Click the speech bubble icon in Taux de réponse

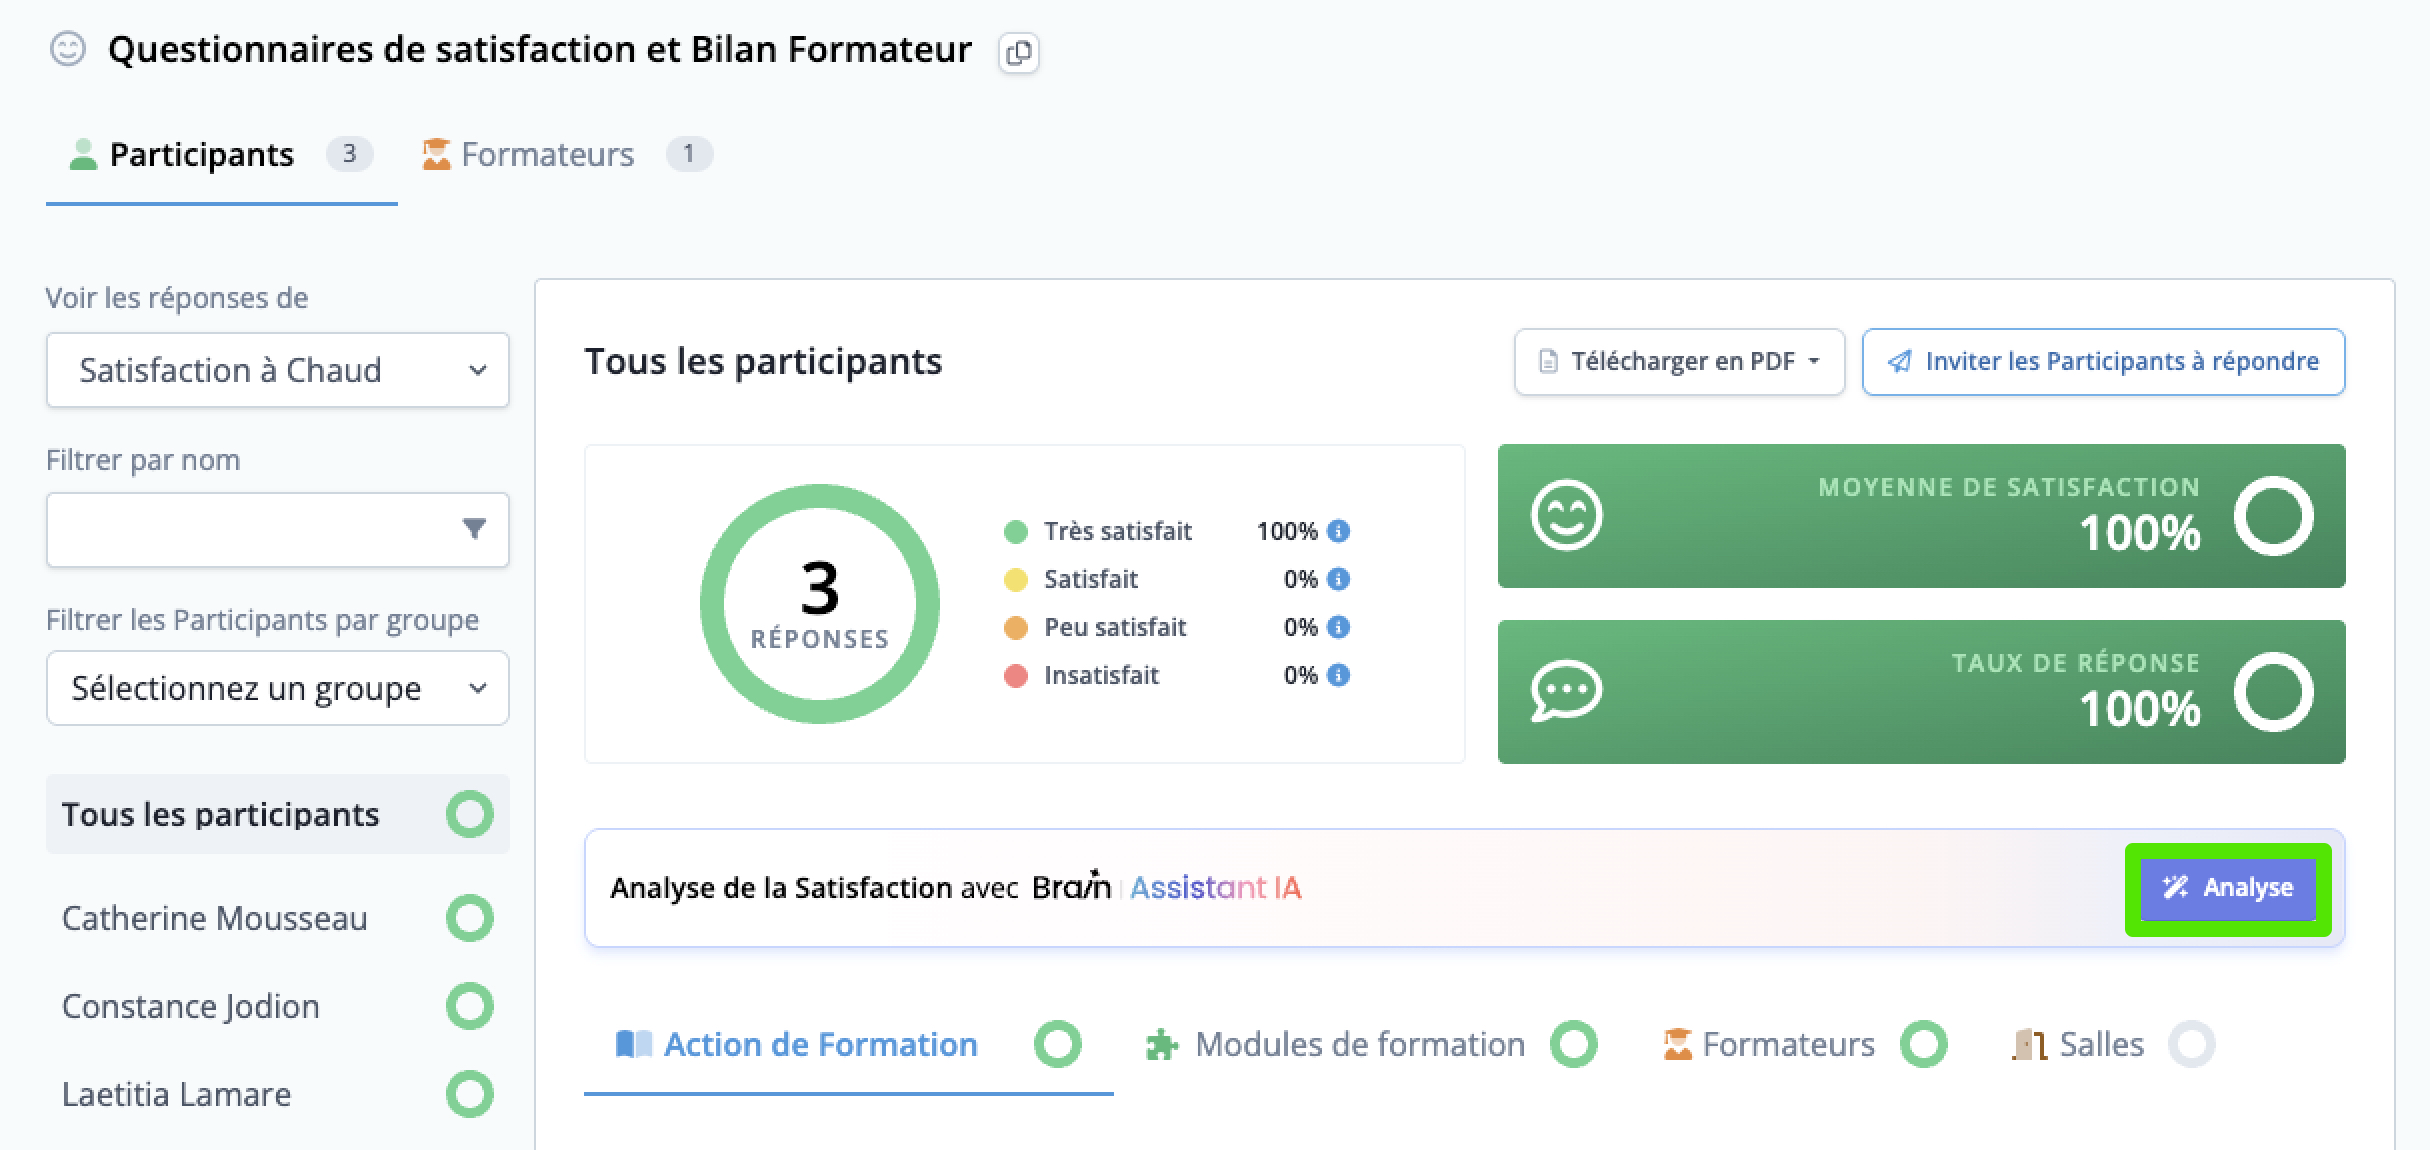pyautogui.click(x=1566, y=691)
